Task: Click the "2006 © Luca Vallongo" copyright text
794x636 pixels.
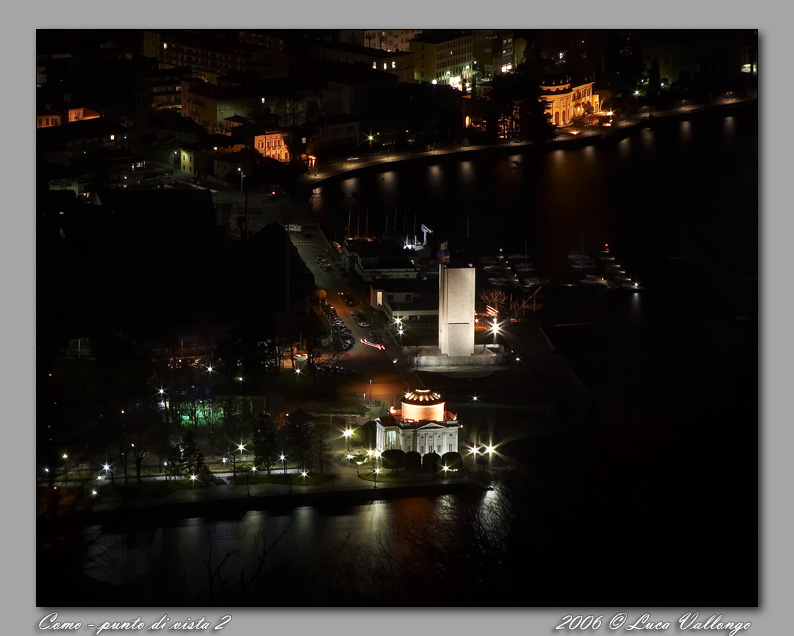Action: point(652,623)
